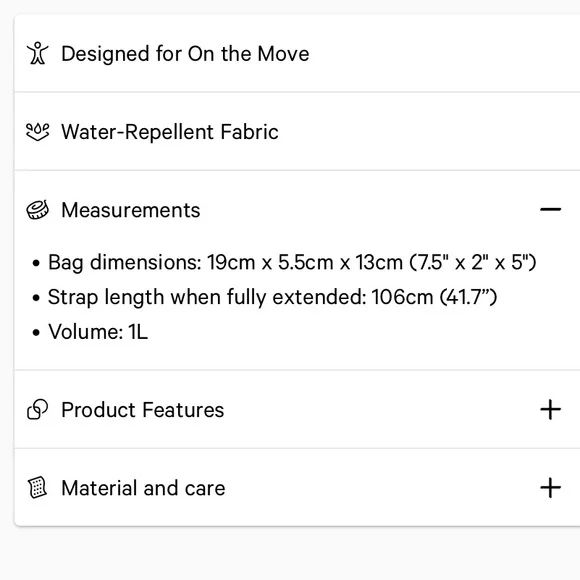Expand Material and care with the plus icon

point(550,488)
